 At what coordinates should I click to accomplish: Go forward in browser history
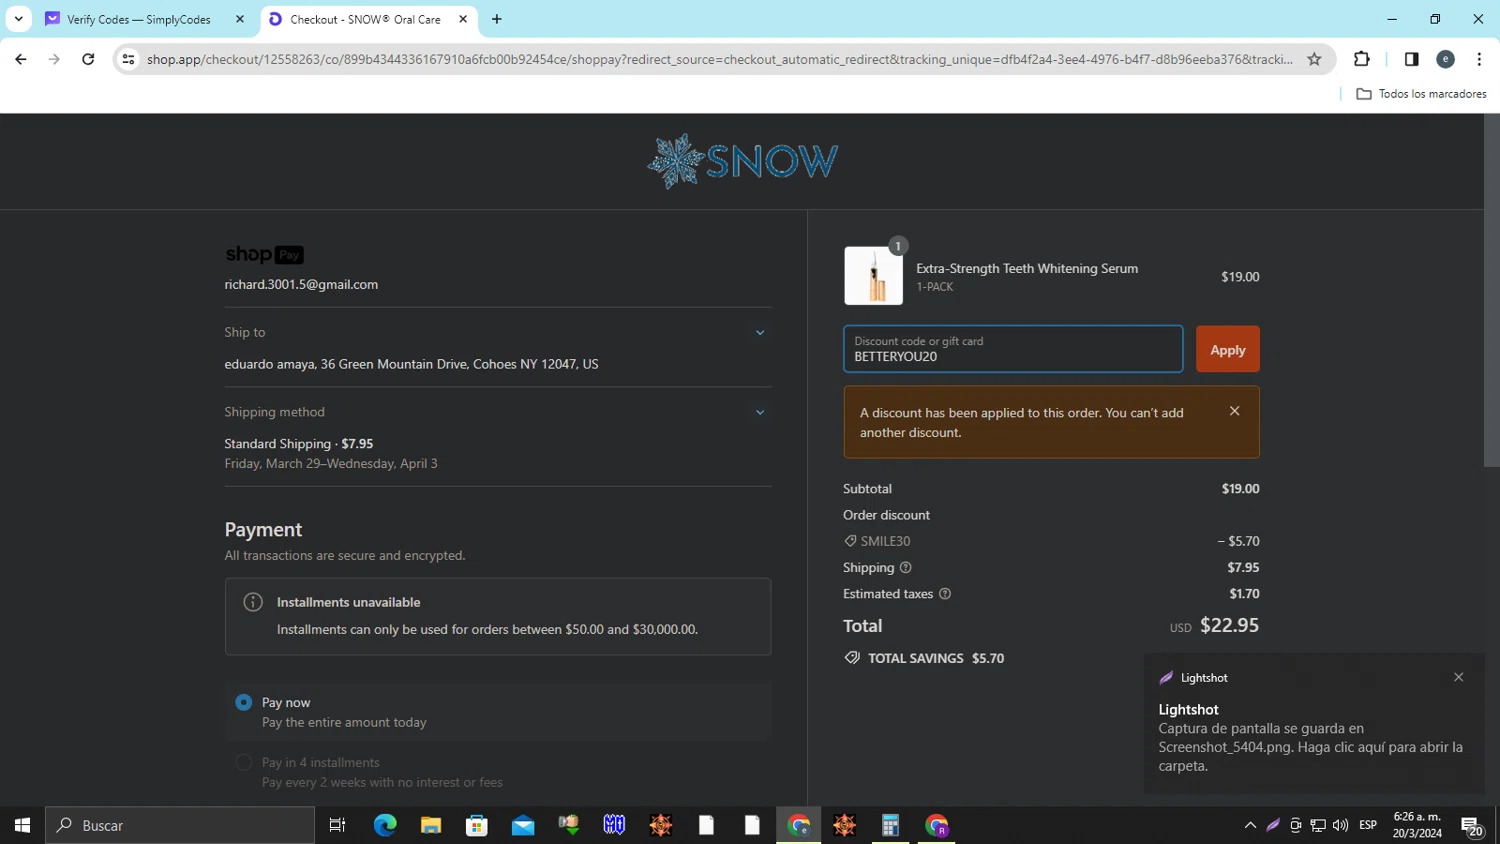click(x=54, y=59)
